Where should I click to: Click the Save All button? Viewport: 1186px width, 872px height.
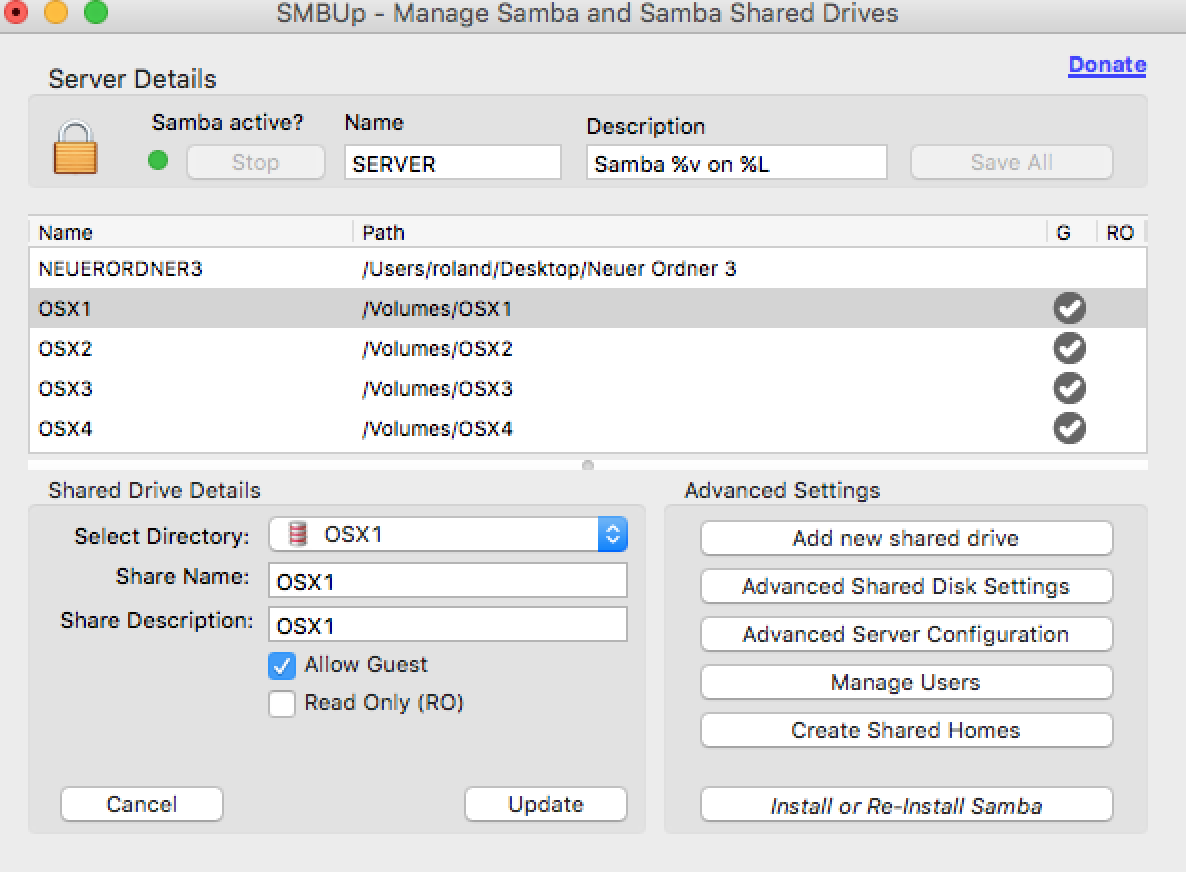[x=1011, y=162]
